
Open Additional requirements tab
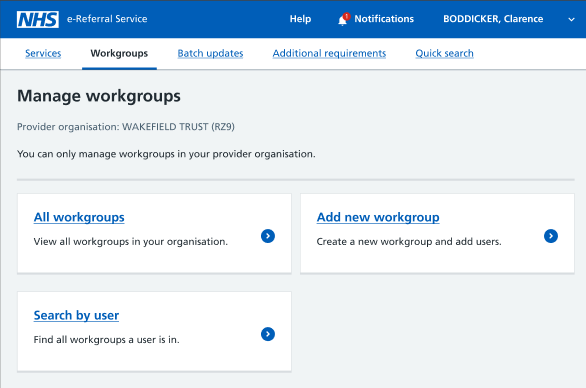point(329,53)
